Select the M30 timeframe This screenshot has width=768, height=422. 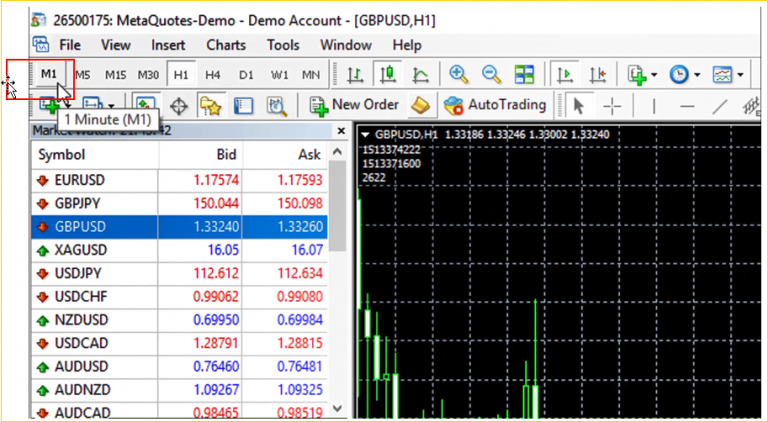(148, 75)
